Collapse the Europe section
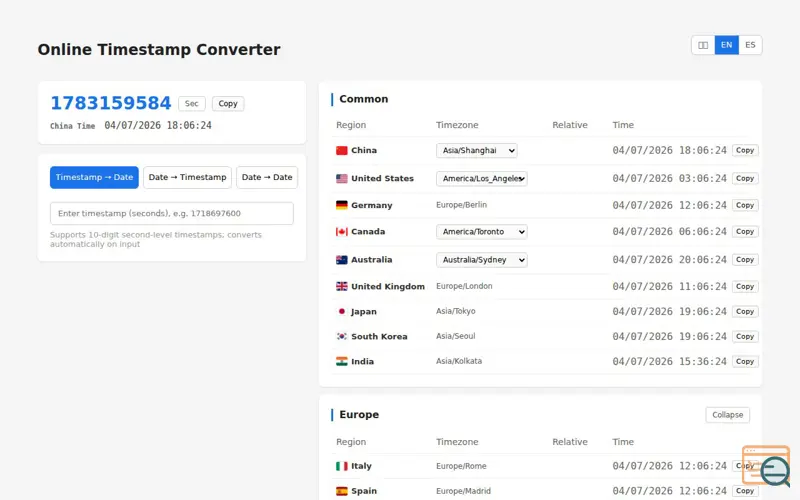 click(x=728, y=415)
